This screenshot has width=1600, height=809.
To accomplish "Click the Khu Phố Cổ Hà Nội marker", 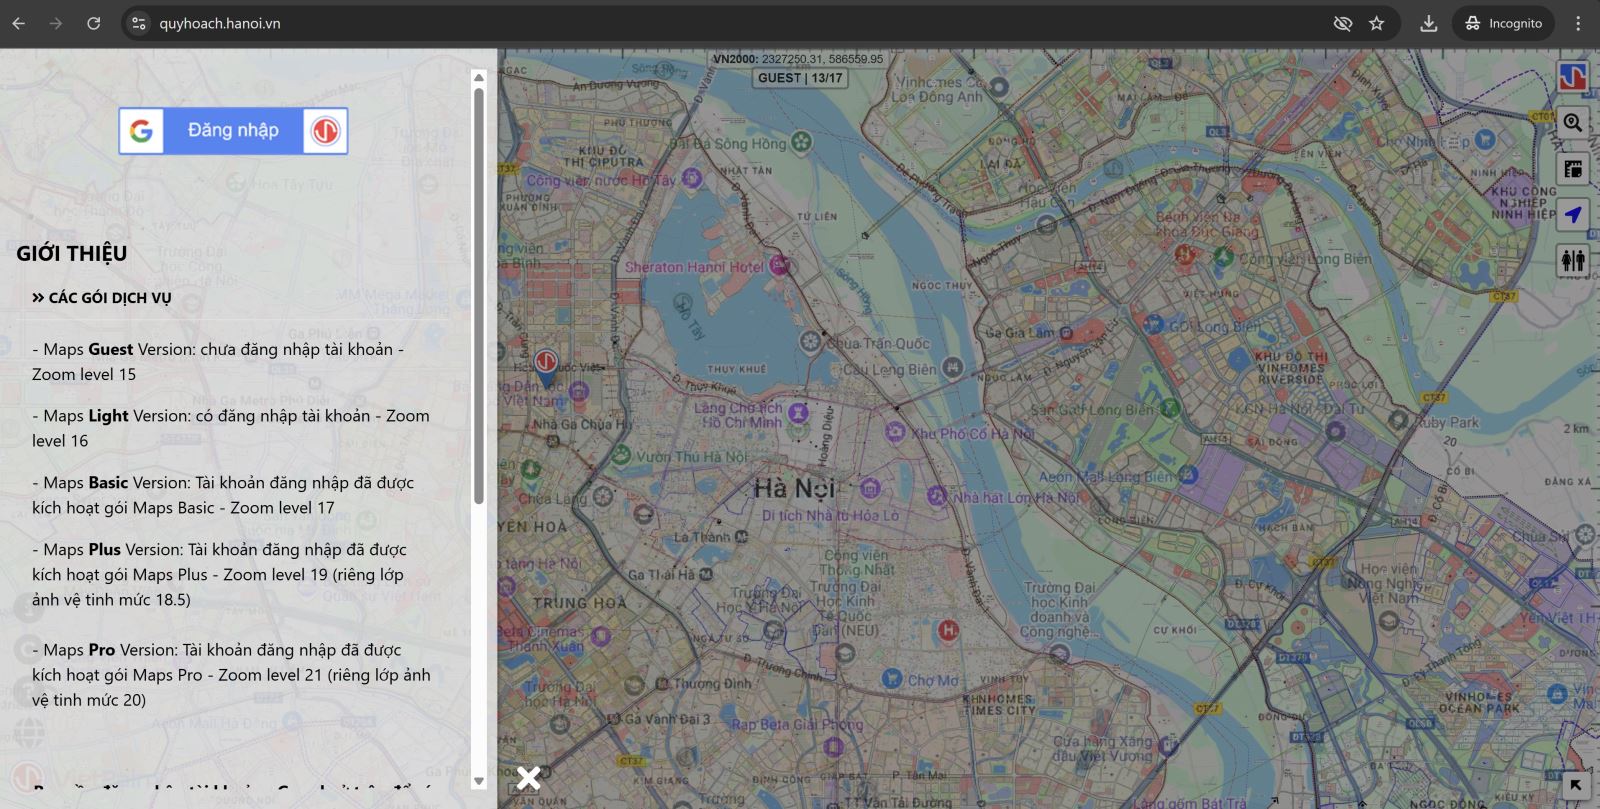I will 895,432.
